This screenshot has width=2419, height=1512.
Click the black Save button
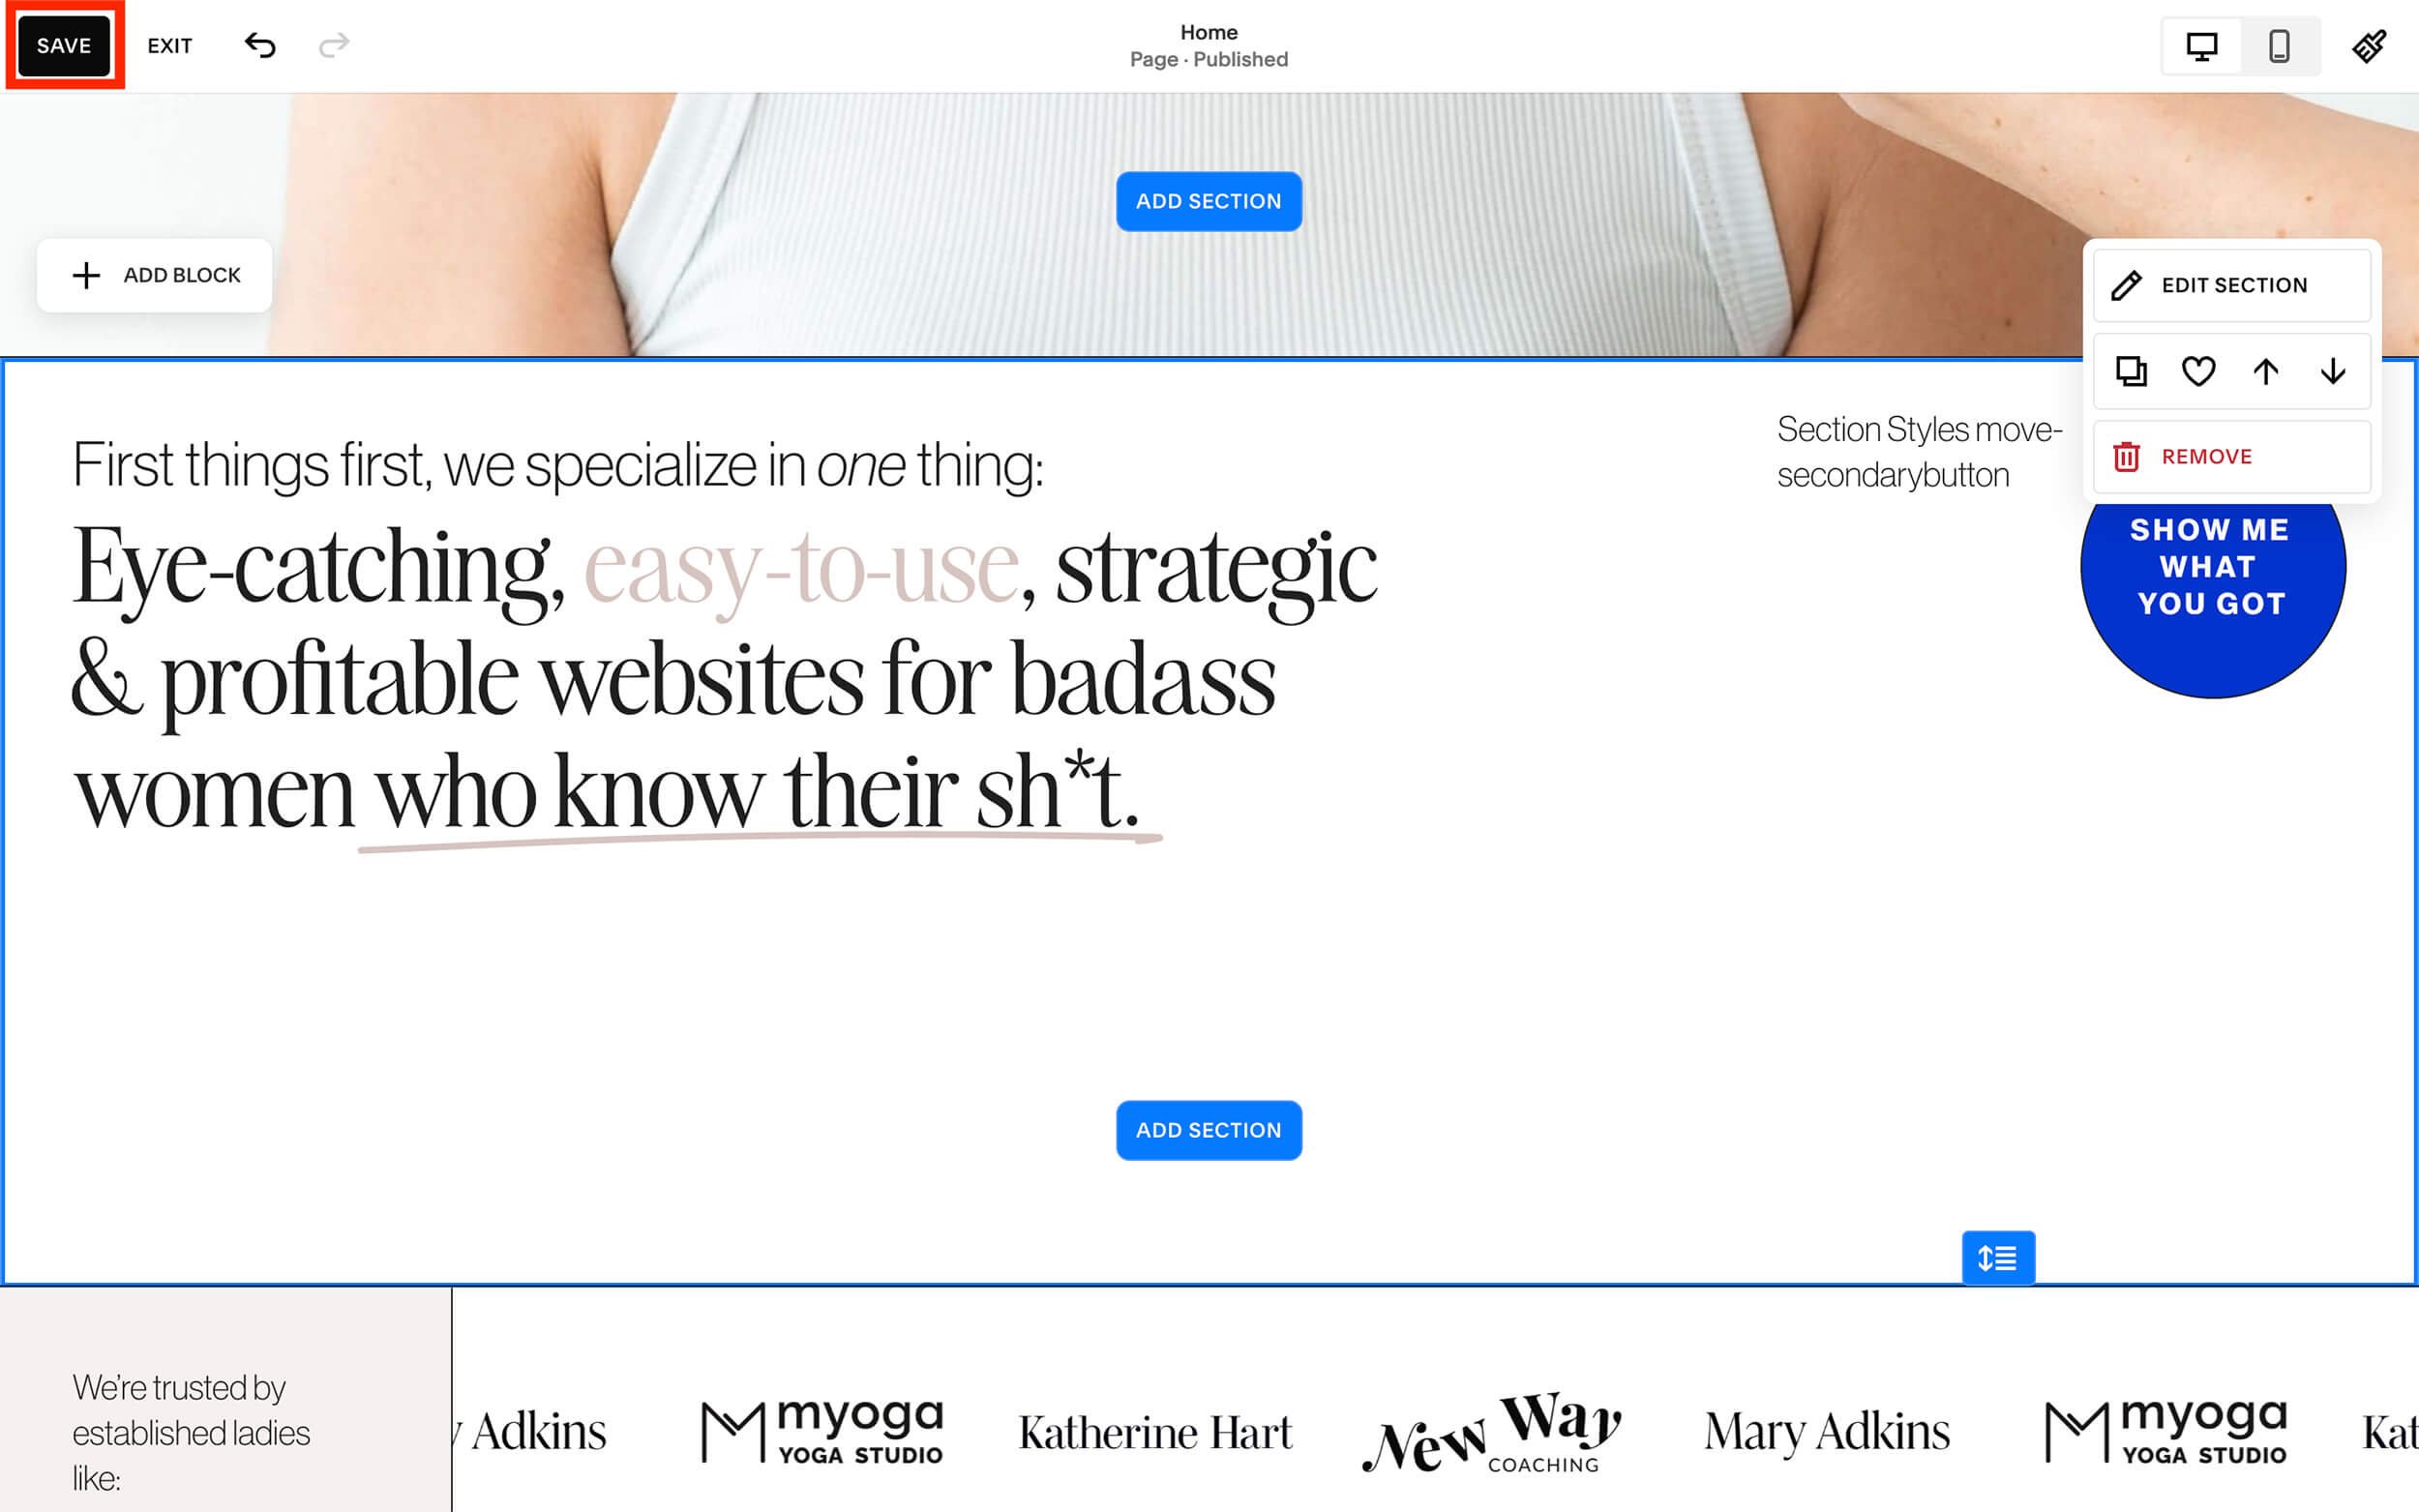[64, 45]
